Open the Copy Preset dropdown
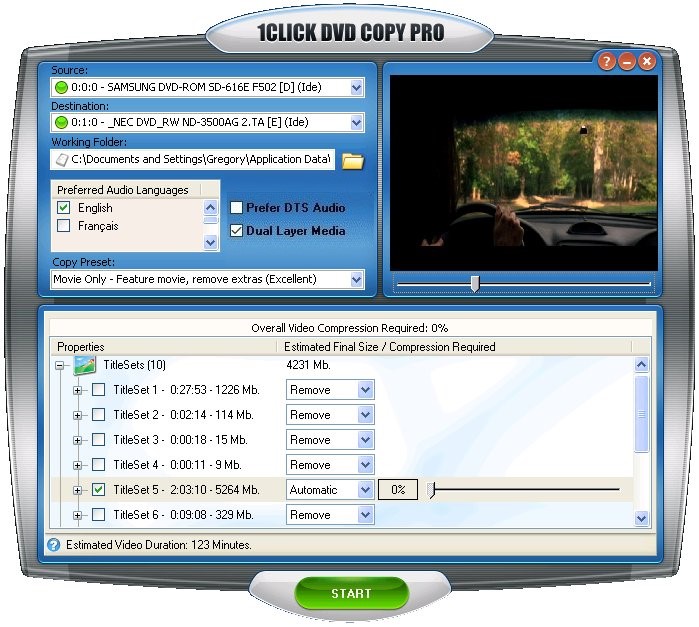This screenshot has height=627, width=699. [357, 280]
